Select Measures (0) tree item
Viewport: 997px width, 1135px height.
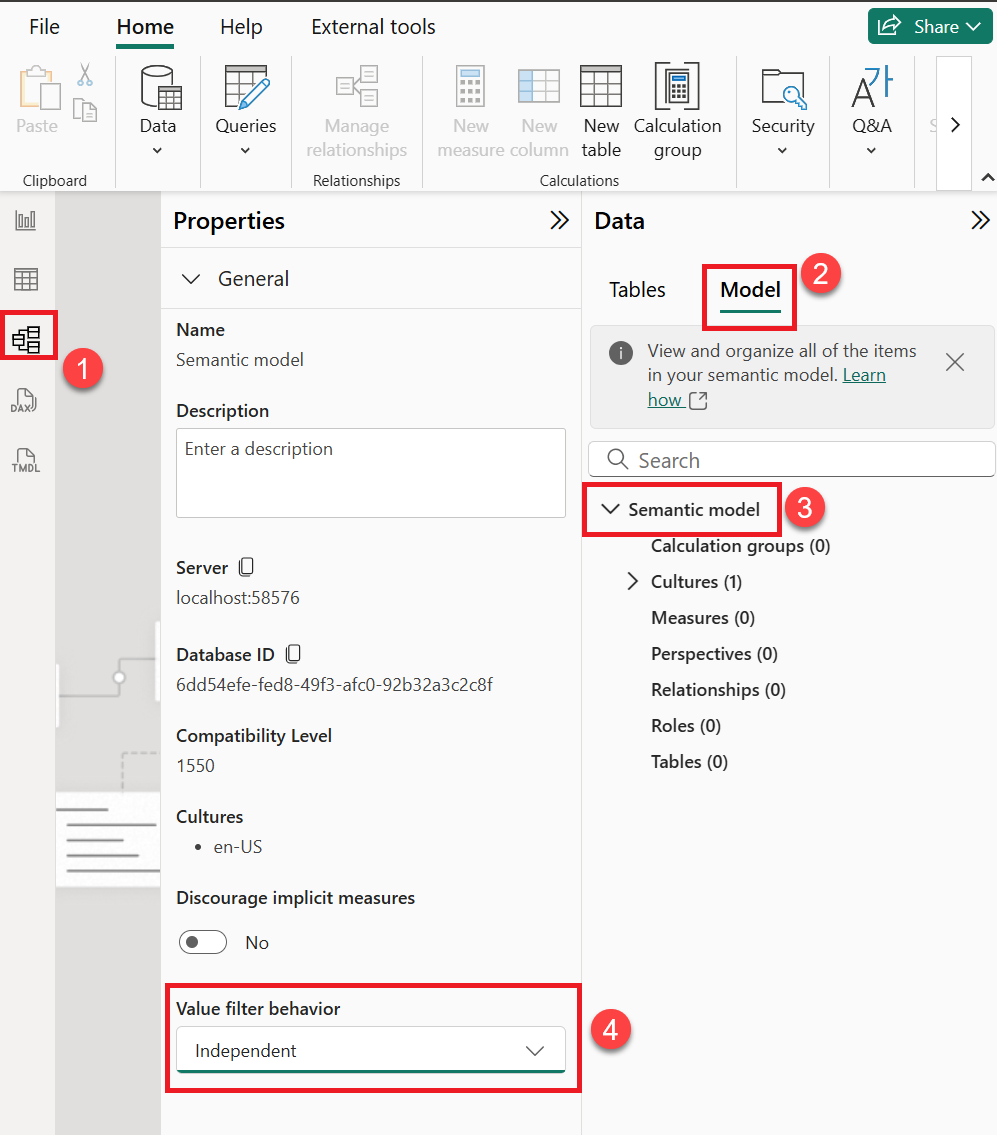coord(702,617)
